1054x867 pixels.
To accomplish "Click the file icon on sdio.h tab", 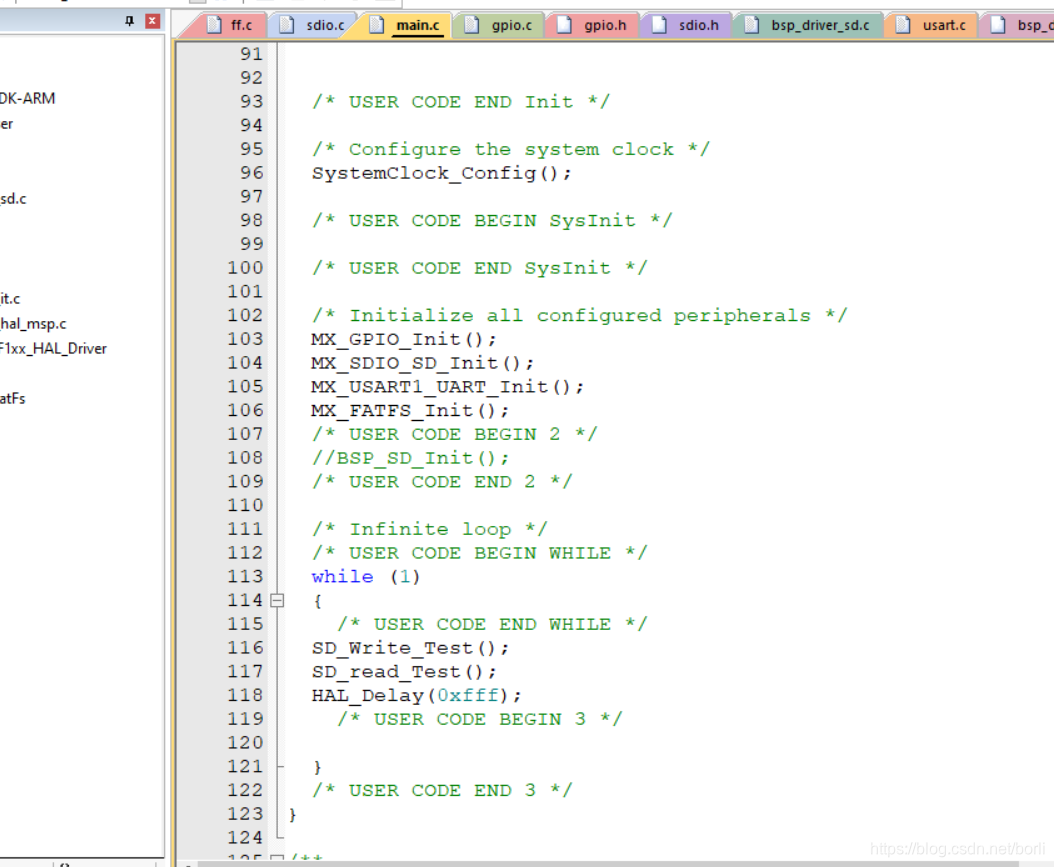I will 659,25.
